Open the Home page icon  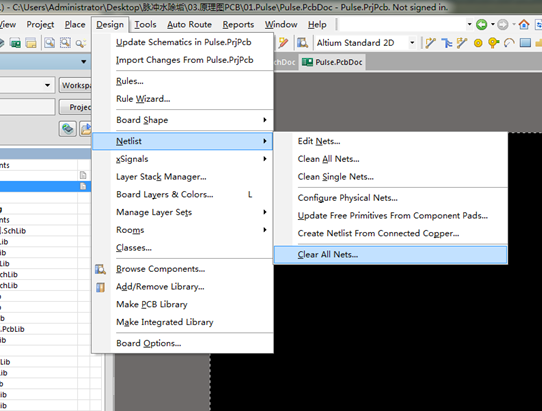pyautogui.click(x=524, y=25)
